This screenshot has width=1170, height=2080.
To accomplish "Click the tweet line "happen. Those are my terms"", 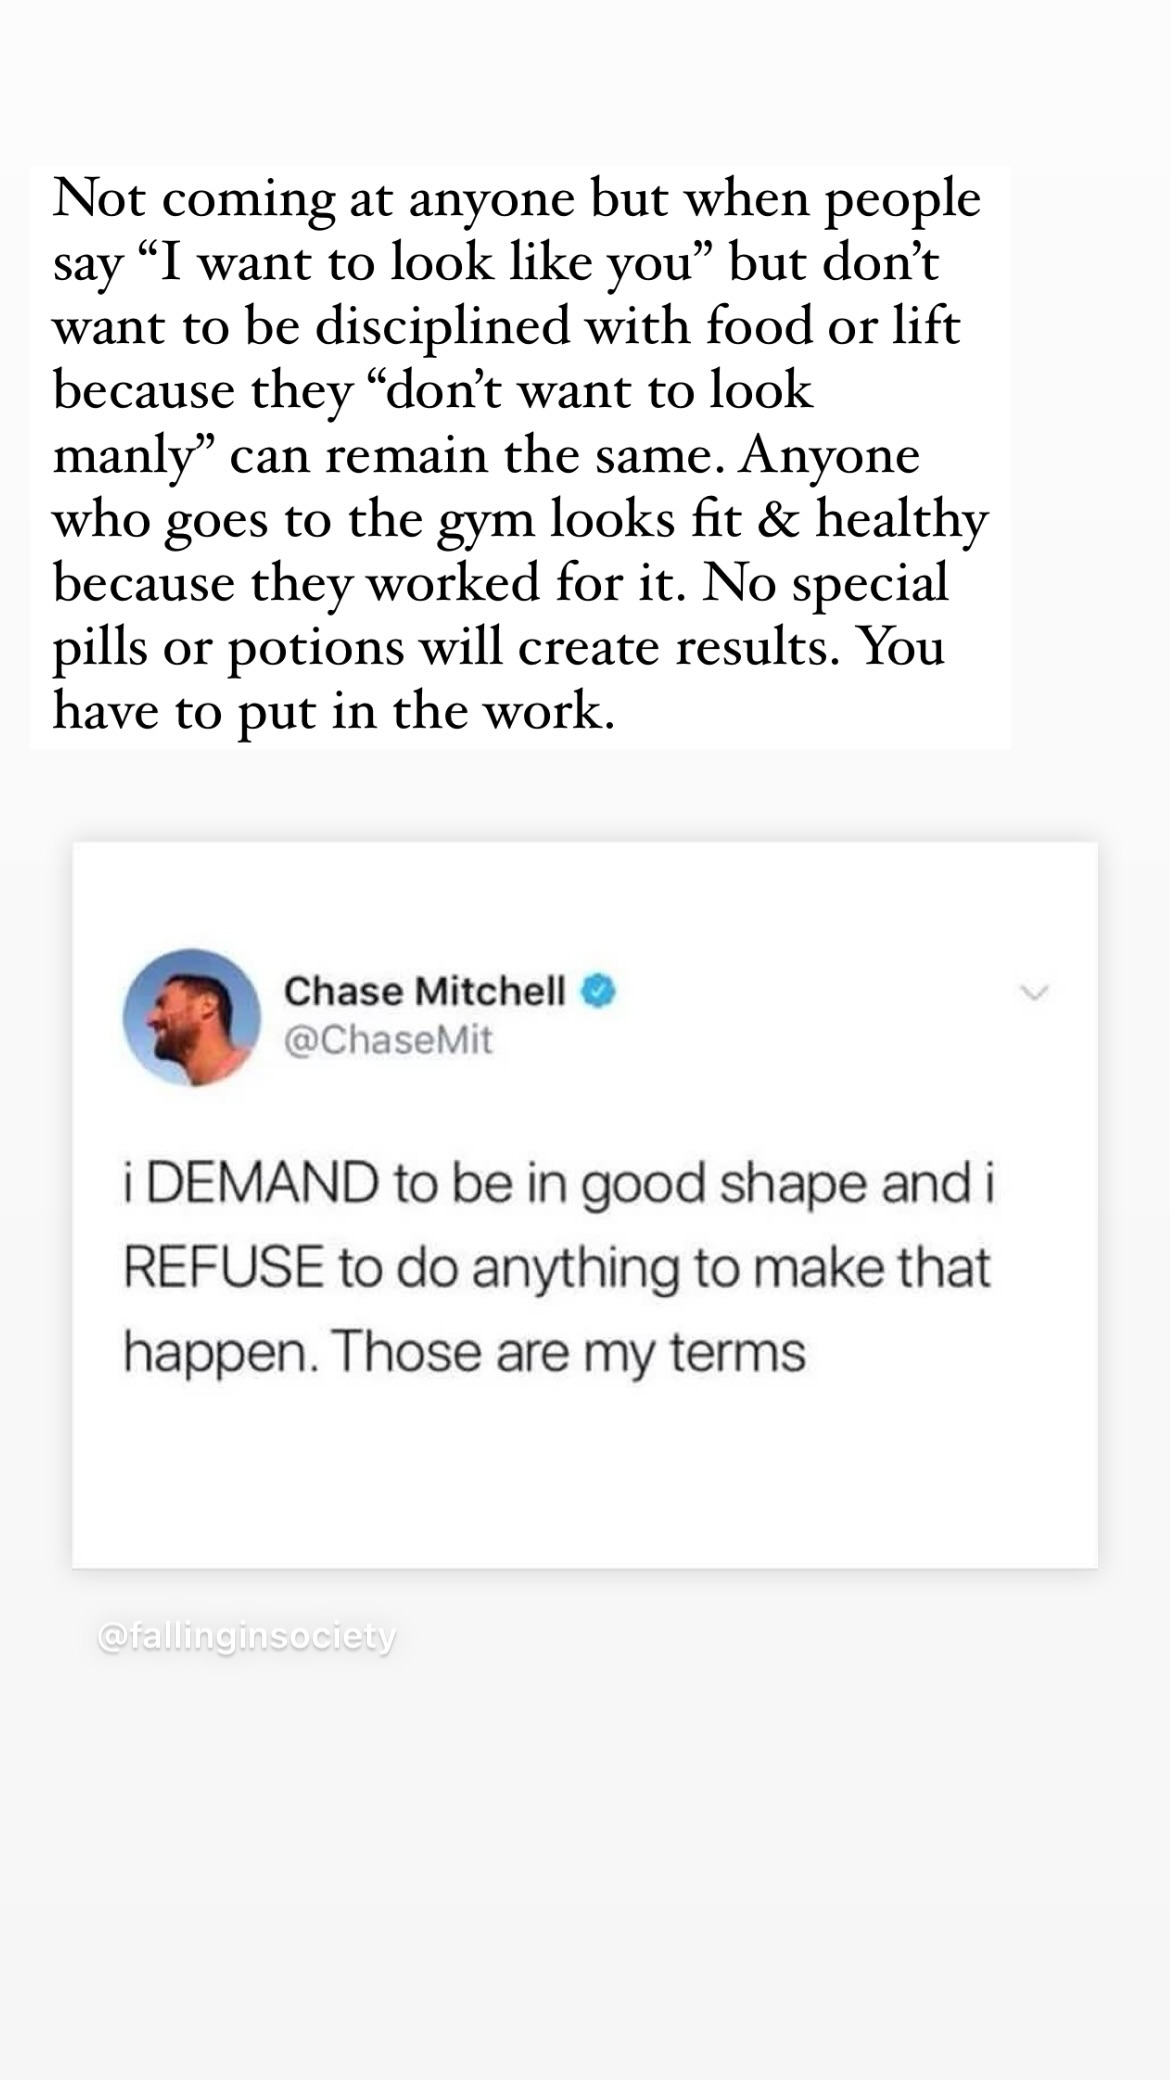I will [465, 1354].
